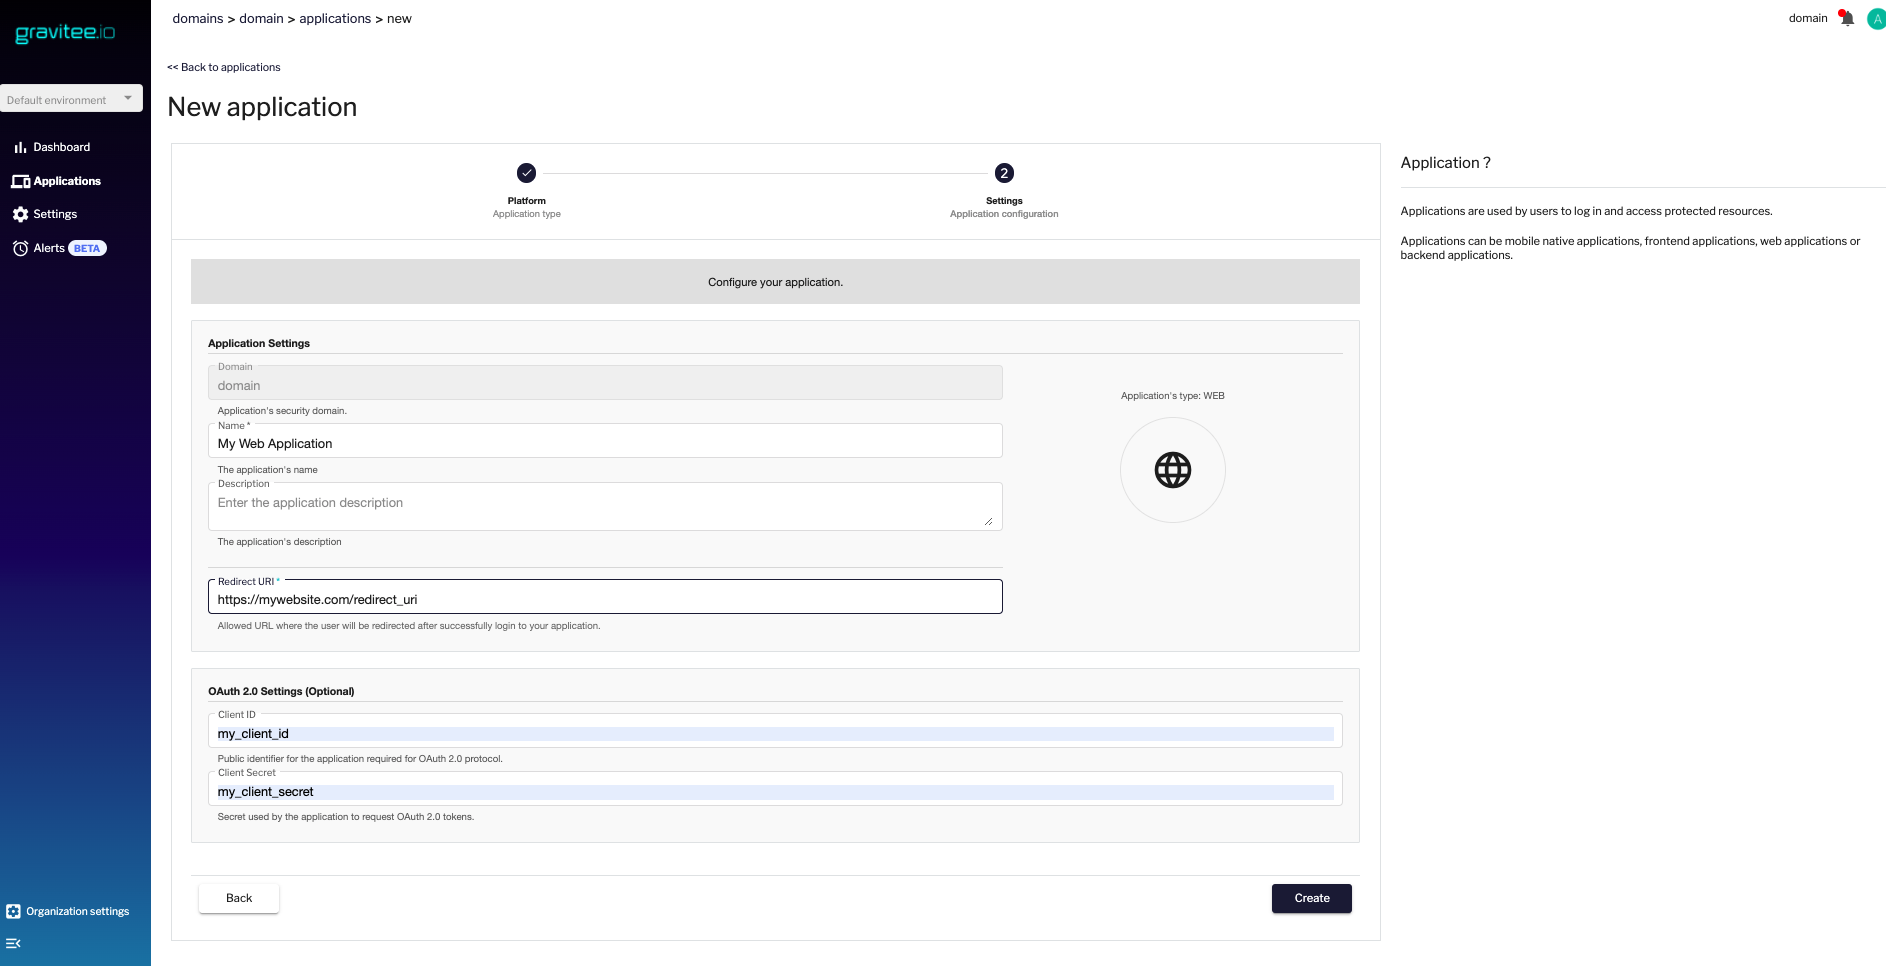The image size is (1886, 966).
Task: Collapse the sidebar menu
Action: pos(13,943)
